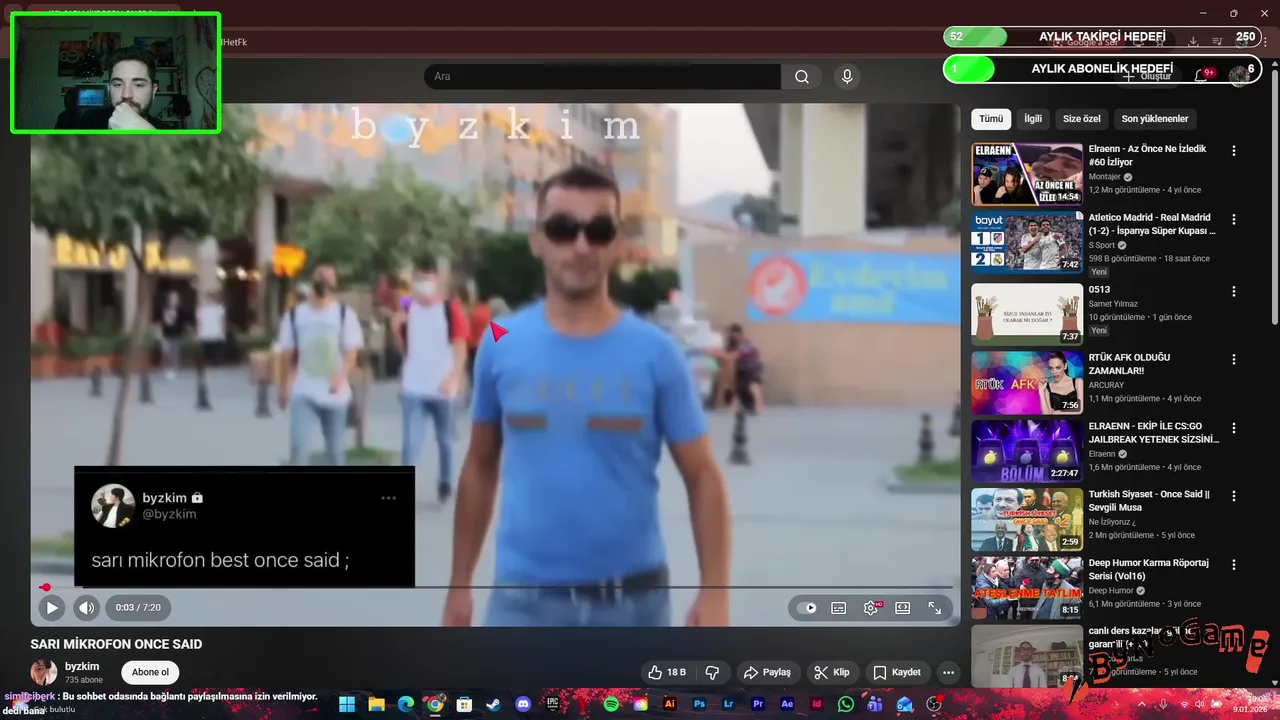Screen dimensions: 1280x720
Task: Play the video with the play button
Action: (x=52, y=607)
